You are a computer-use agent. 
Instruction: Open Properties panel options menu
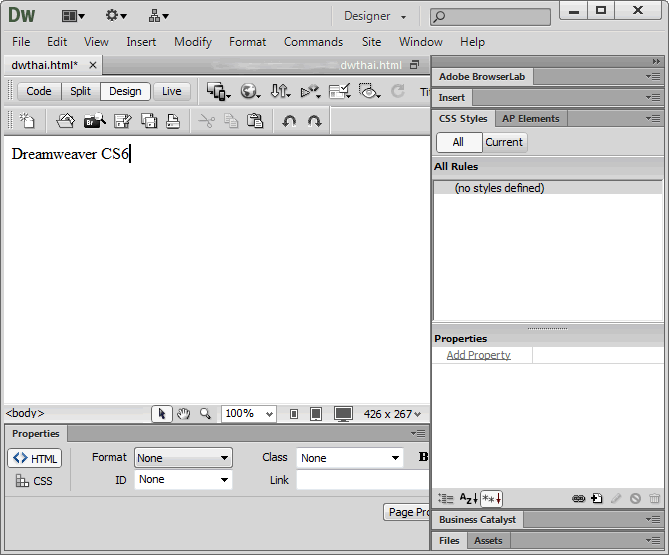(419, 434)
